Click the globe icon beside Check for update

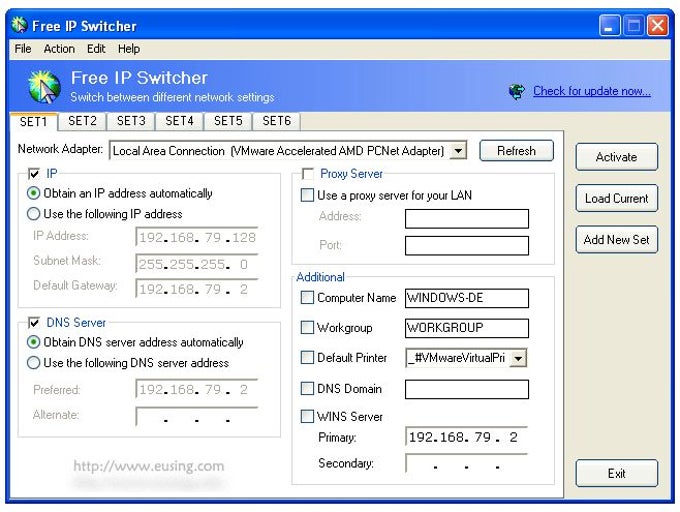coord(517,91)
